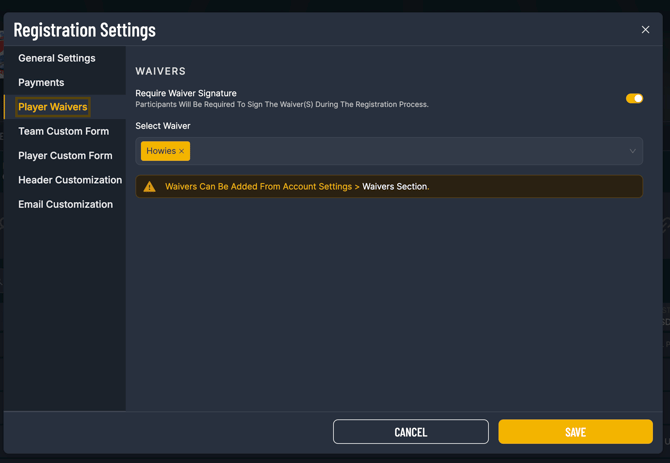Remove the Howies waiver tag
The image size is (670, 463).
tap(182, 151)
